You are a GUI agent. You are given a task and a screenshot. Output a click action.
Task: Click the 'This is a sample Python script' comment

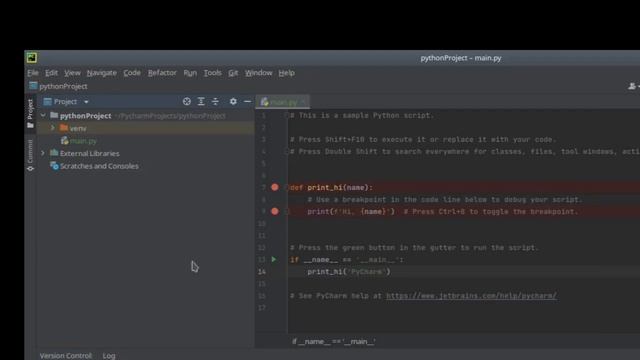click(x=362, y=116)
